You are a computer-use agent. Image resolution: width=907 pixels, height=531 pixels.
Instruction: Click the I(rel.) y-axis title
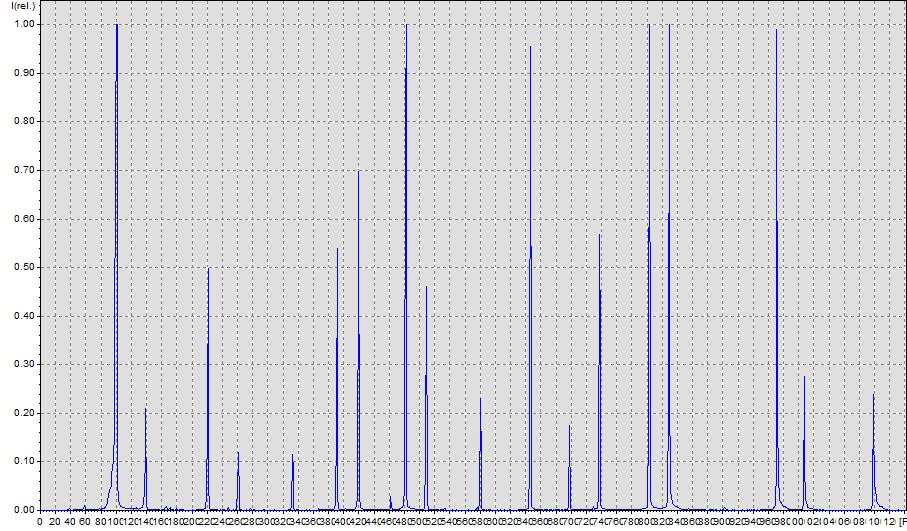(20, 6)
